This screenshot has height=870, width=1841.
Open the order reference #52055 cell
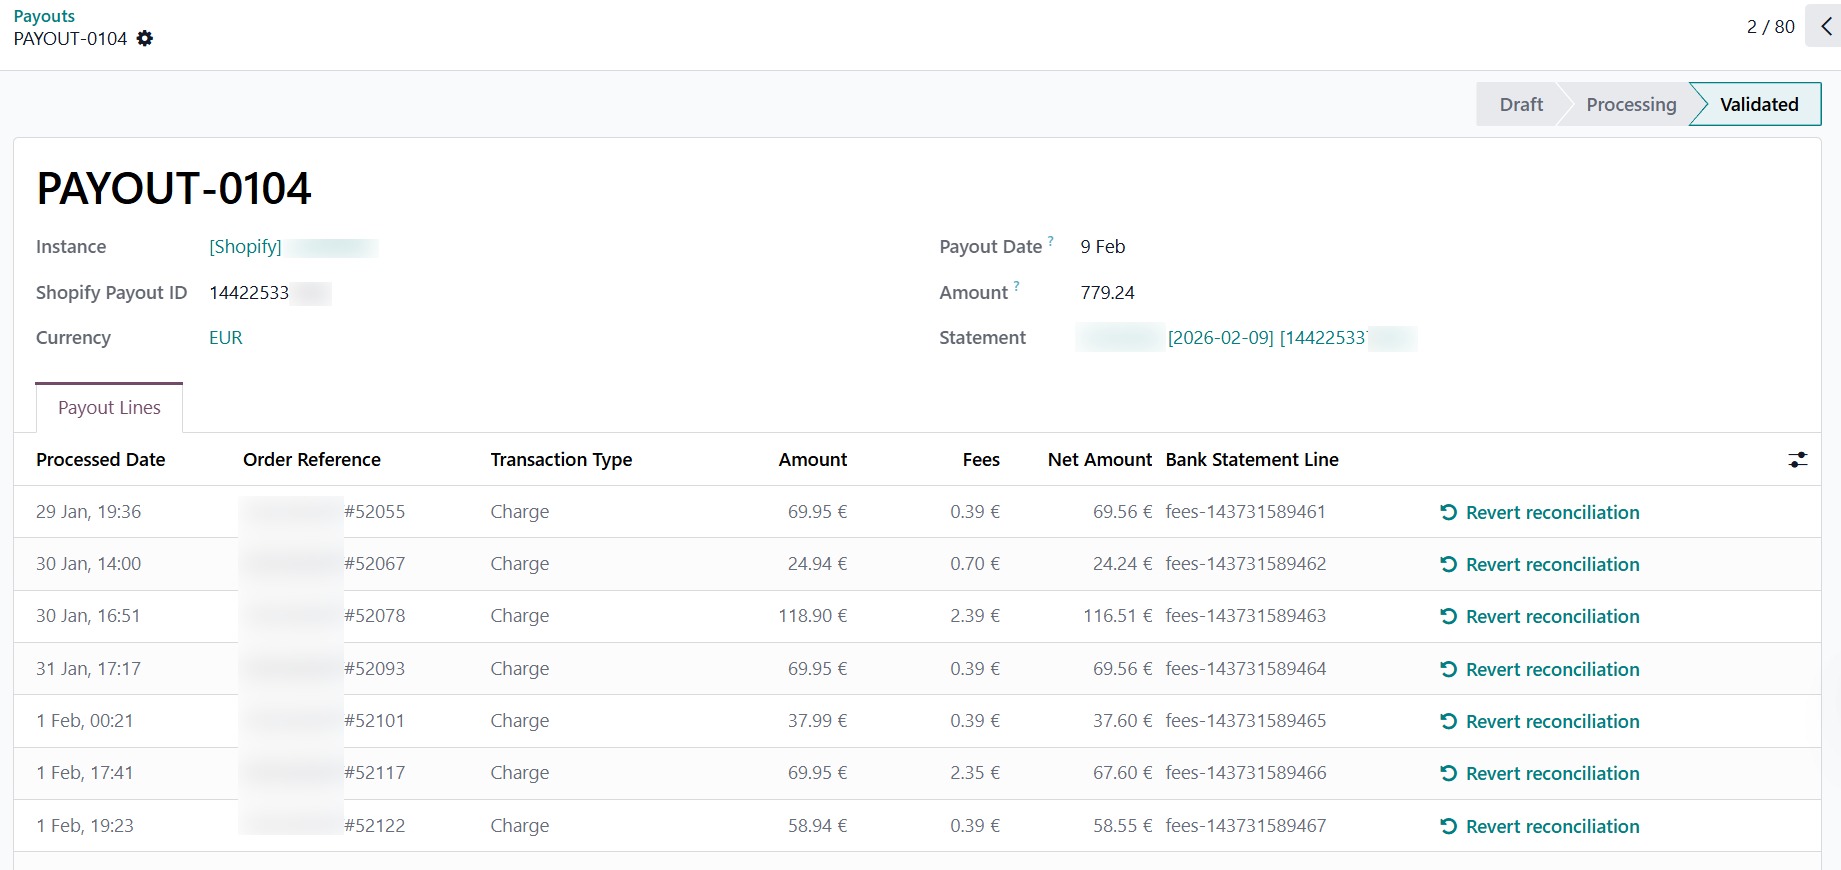point(374,511)
